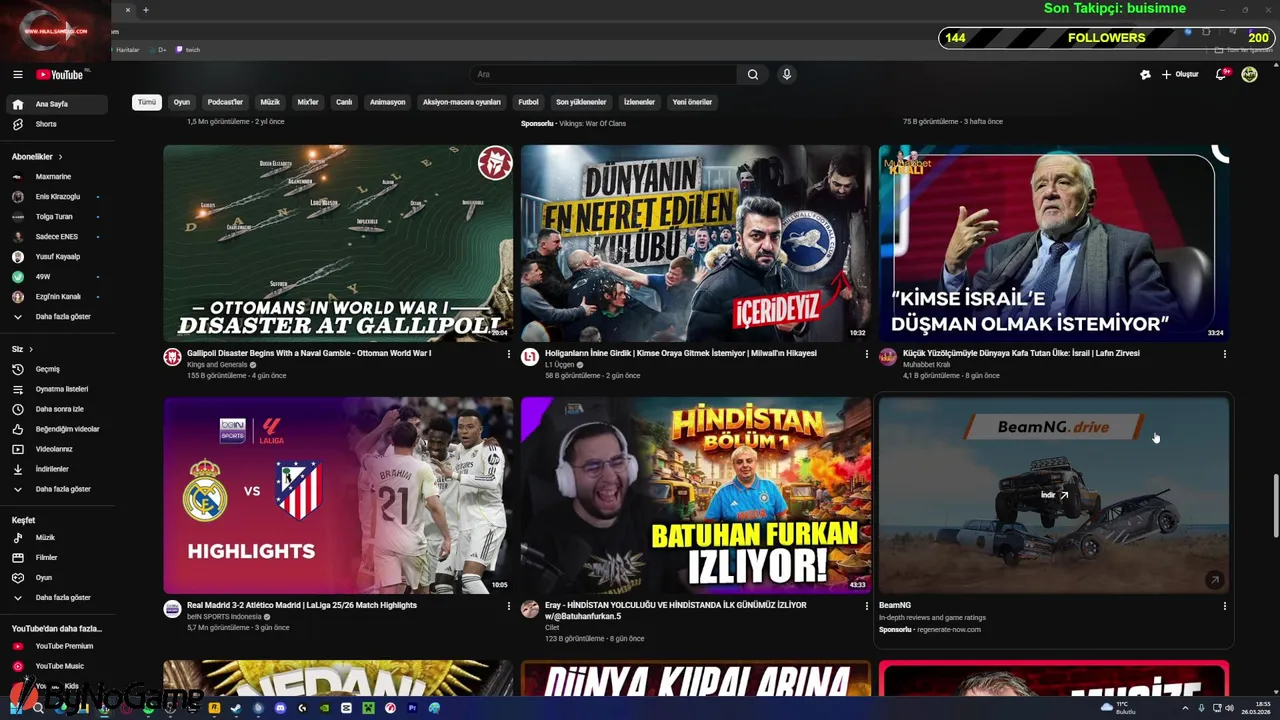Open Geçmiş watch history

[58, 369]
